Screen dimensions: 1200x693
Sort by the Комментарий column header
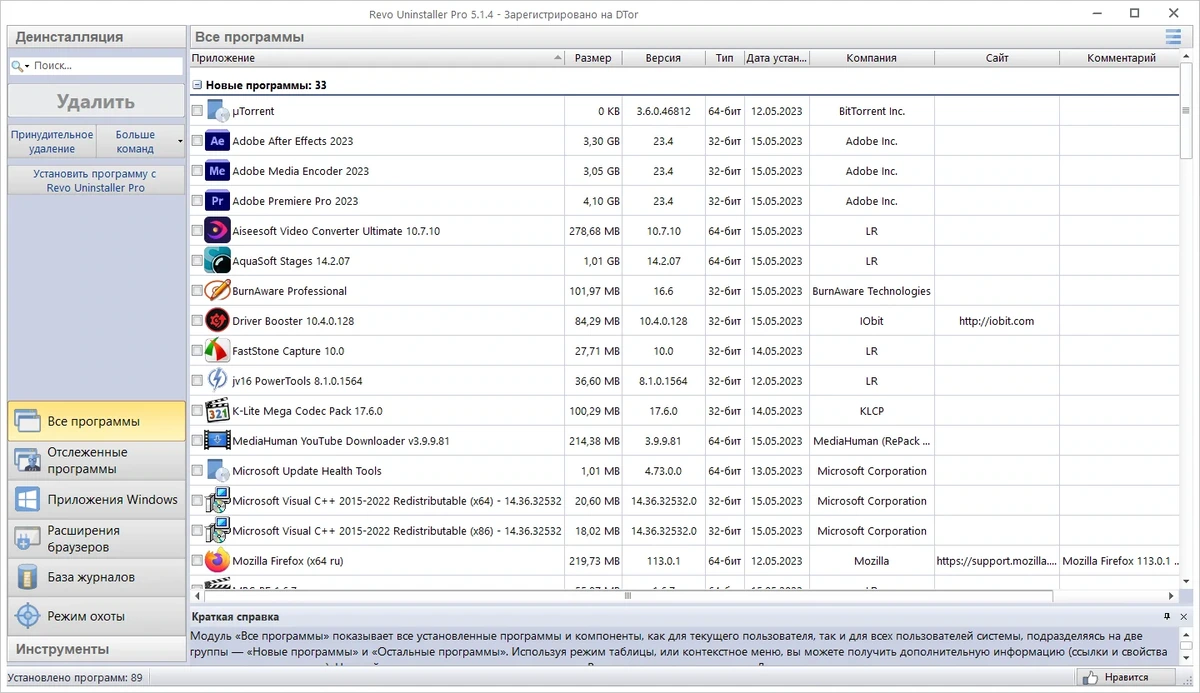pyautogui.click(x=1121, y=58)
